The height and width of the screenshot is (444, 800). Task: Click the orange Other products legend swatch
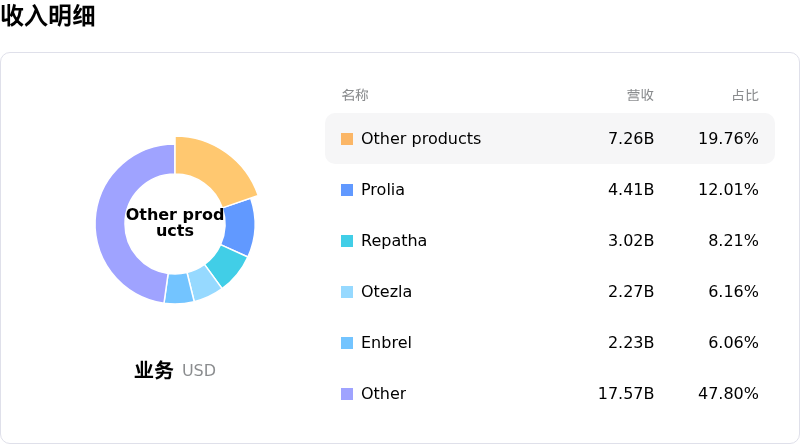click(x=347, y=139)
